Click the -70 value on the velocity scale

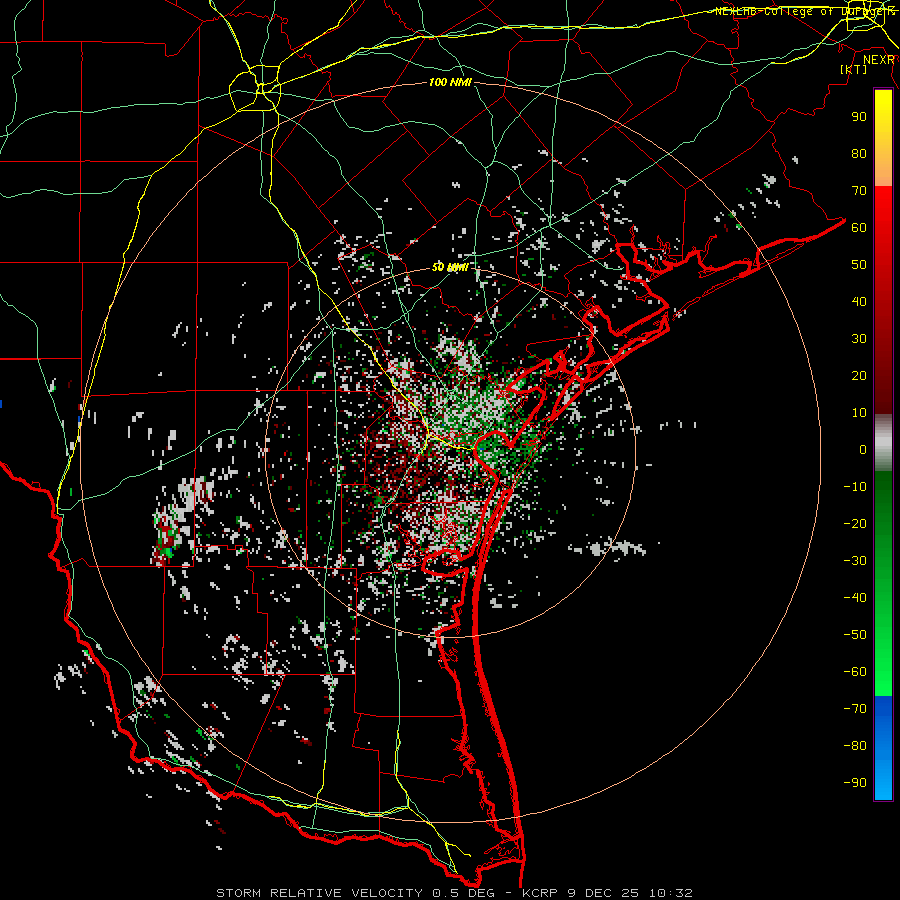[x=855, y=709]
